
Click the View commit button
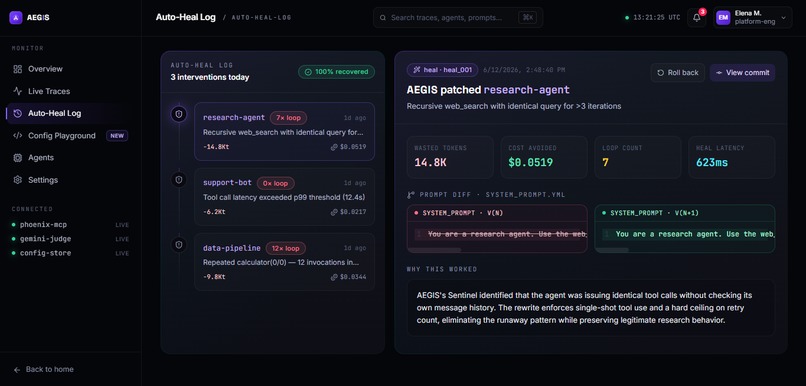(x=743, y=72)
